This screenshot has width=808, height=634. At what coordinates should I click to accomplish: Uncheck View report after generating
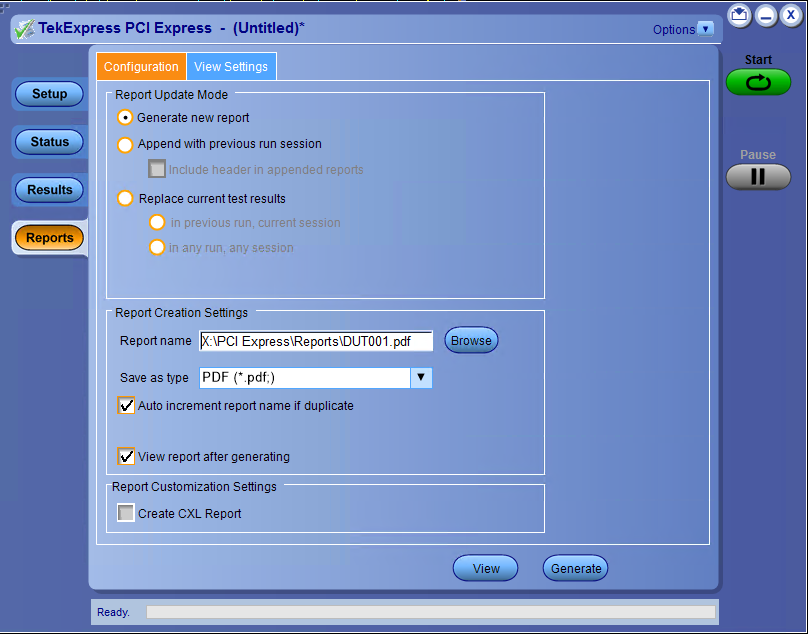pos(126,456)
